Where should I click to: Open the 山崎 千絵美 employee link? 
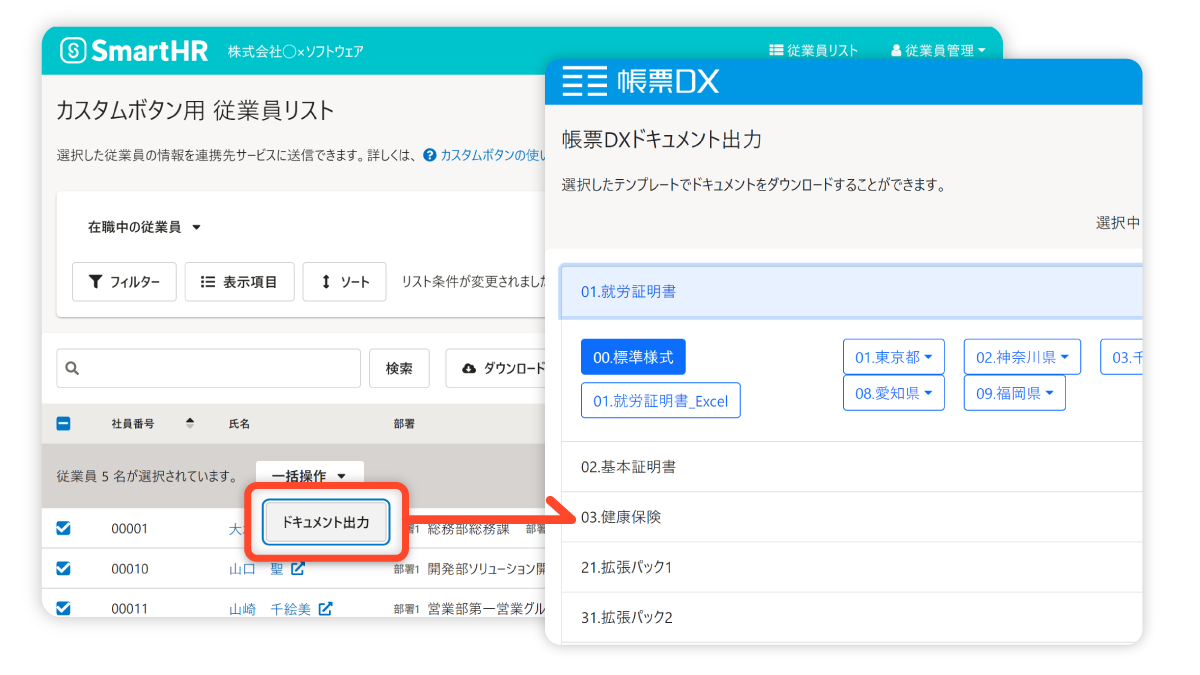click(270, 608)
